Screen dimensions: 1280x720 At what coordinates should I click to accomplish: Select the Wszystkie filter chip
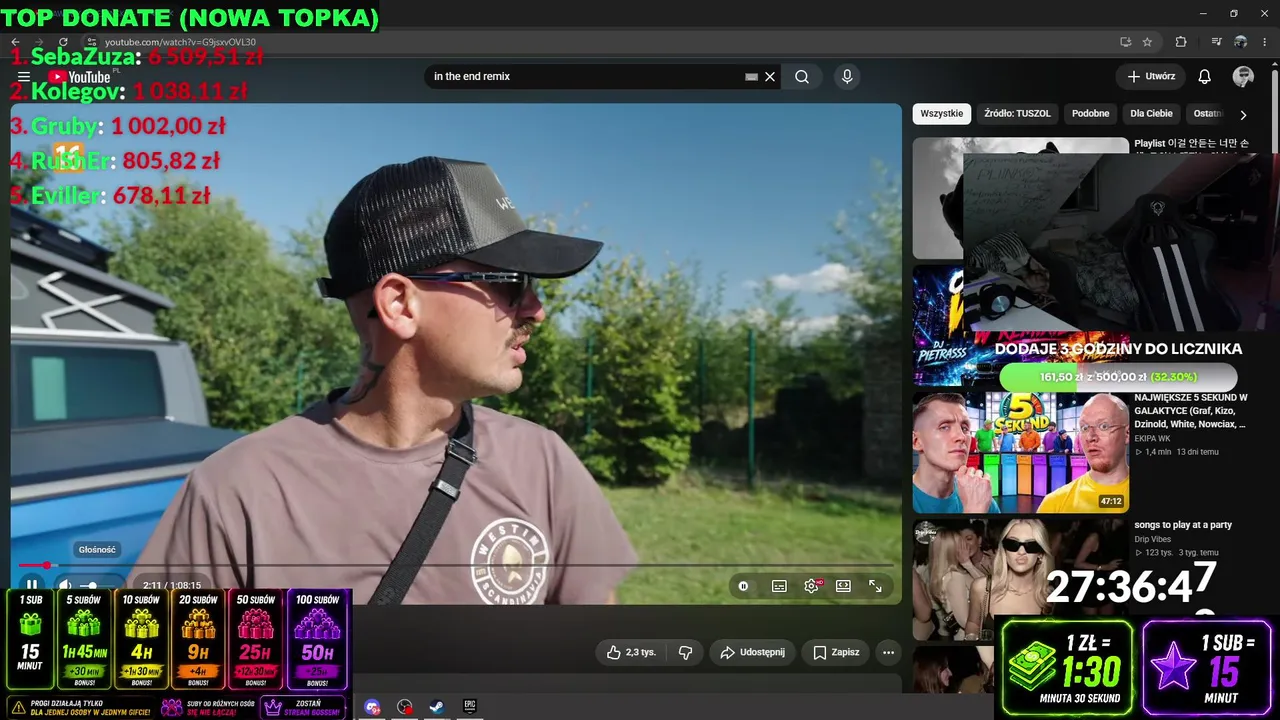941,113
